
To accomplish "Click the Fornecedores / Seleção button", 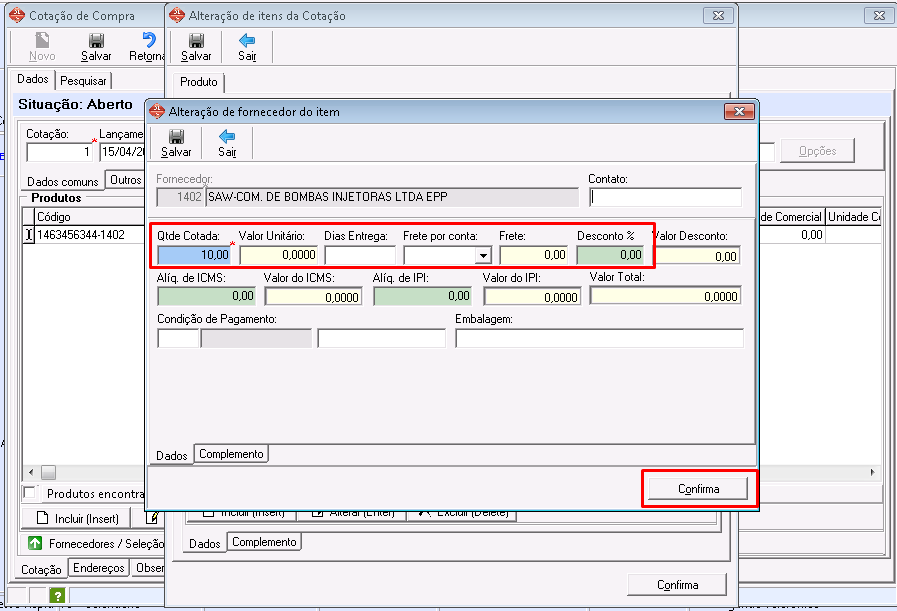I will point(94,543).
